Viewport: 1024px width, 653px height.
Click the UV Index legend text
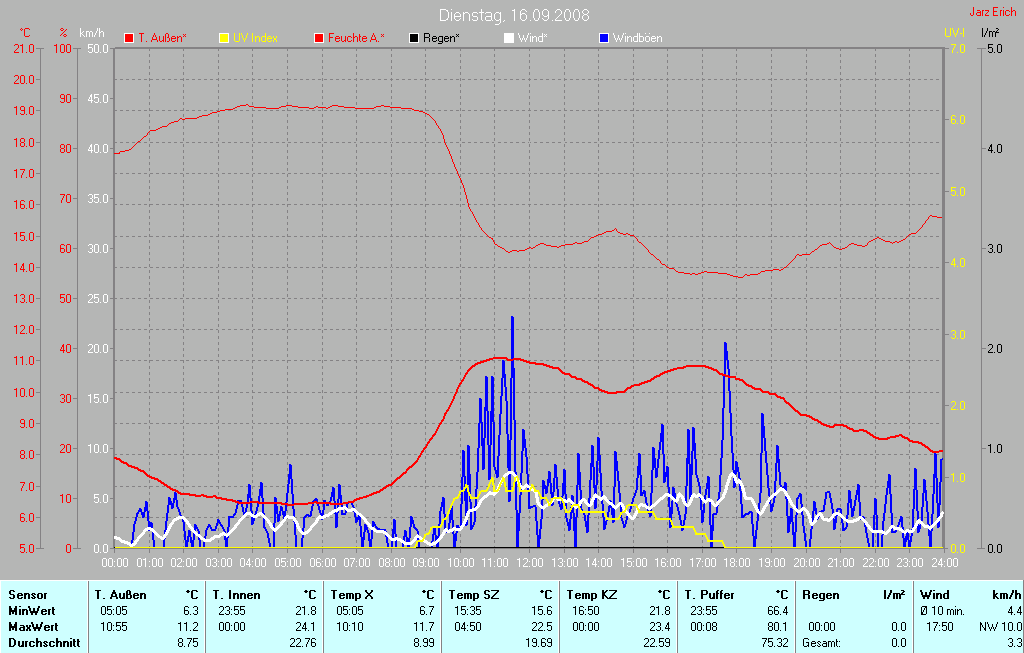(x=255, y=38)
